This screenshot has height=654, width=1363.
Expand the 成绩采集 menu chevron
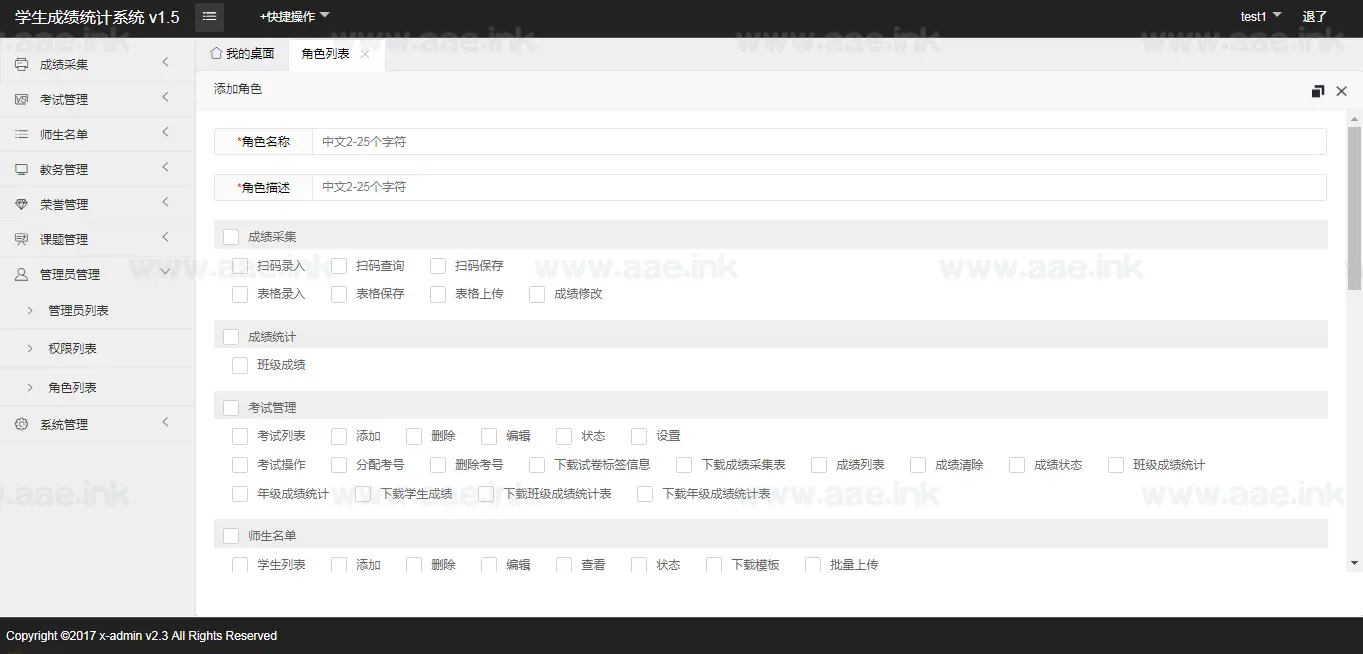click(165, 63)
